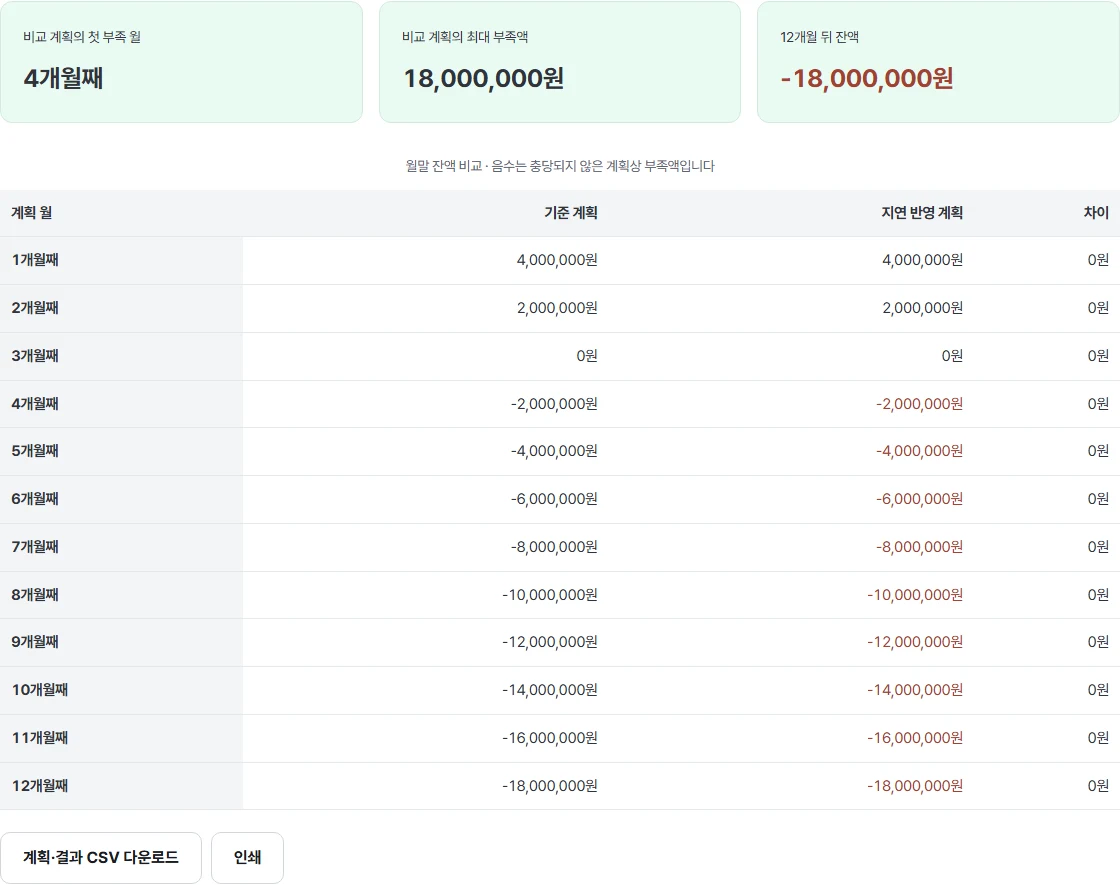
Task: Click 지연 반영 계획 value for 1개월째 row
Action: [922, 260]
